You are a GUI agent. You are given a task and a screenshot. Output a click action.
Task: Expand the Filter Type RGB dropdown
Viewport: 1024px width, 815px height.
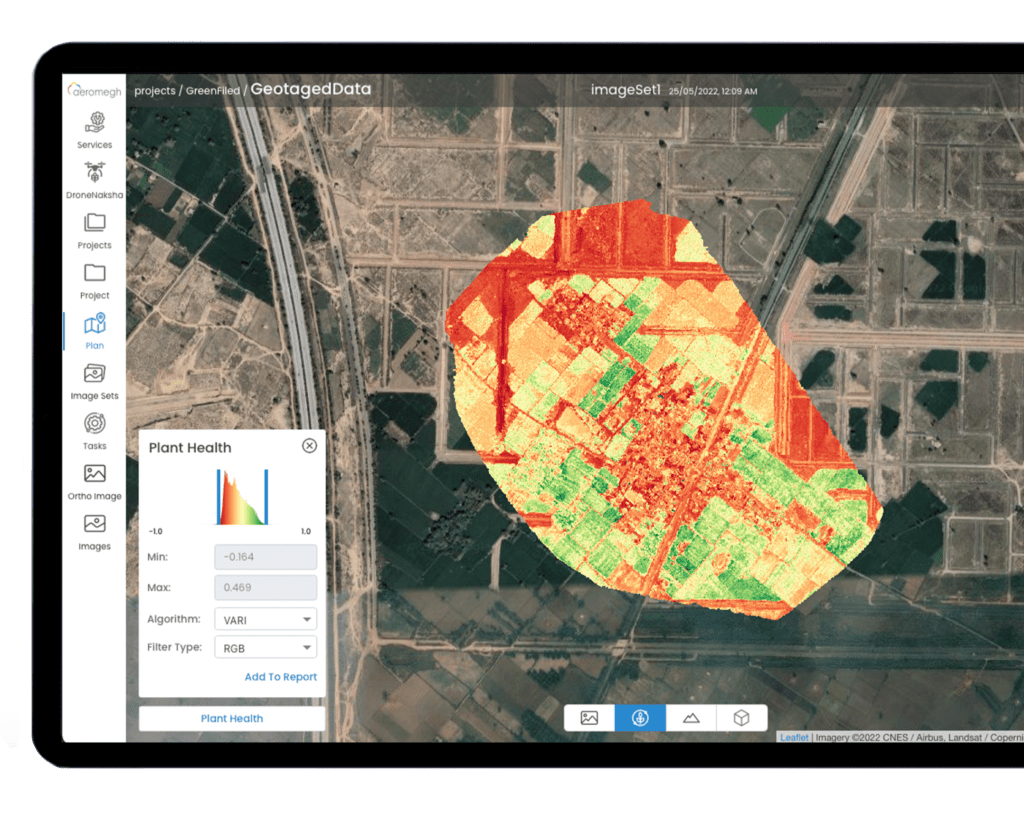click(266, 648)
